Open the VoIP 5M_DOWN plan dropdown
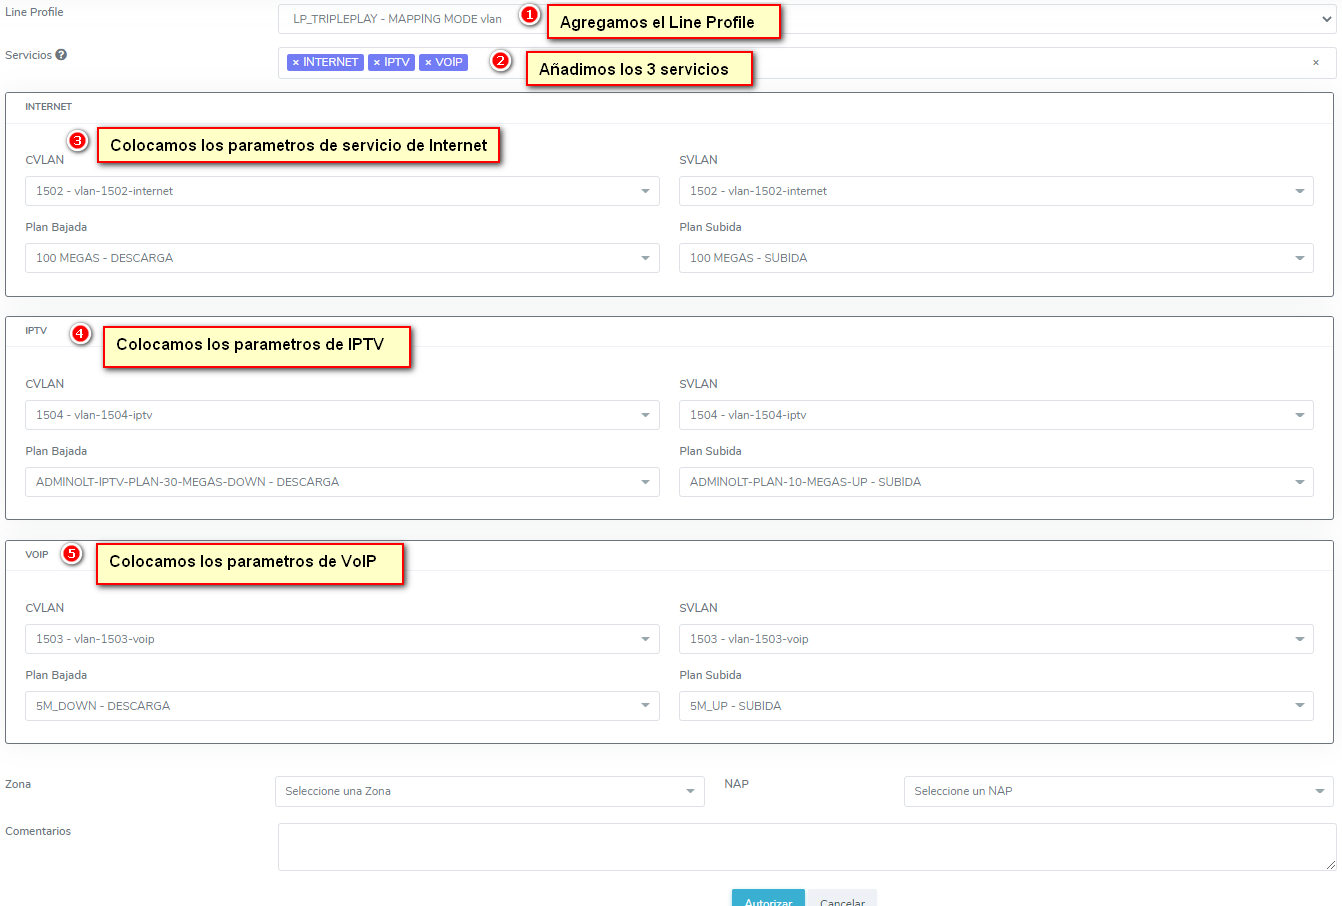The width and height of the screenshot is (1342, 906). (341, 706)
